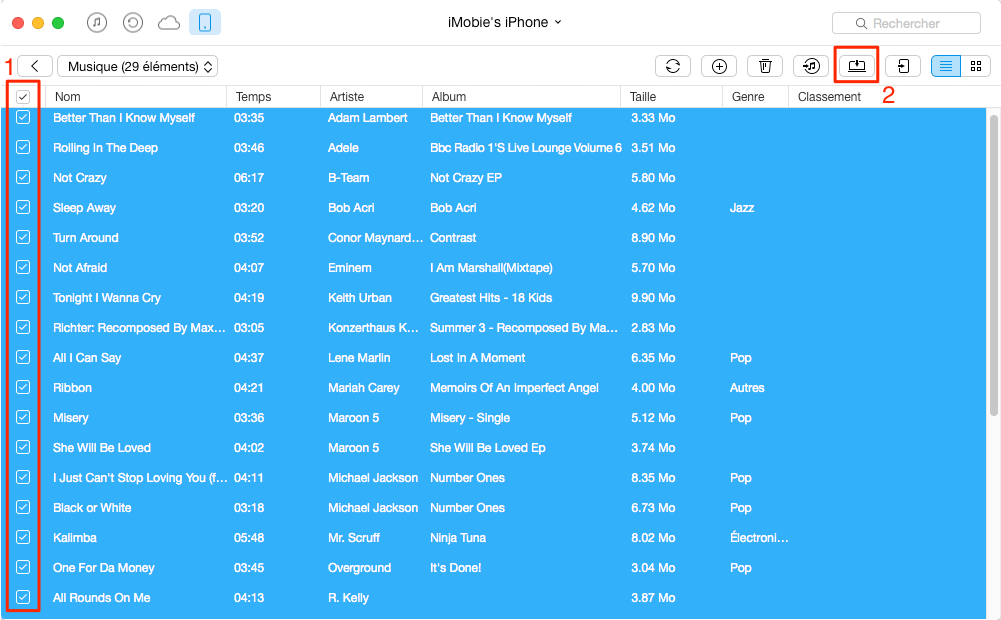Select the Misery song title
The height and width of the screenshot is (620, 1001).
(x=71, y=418)
